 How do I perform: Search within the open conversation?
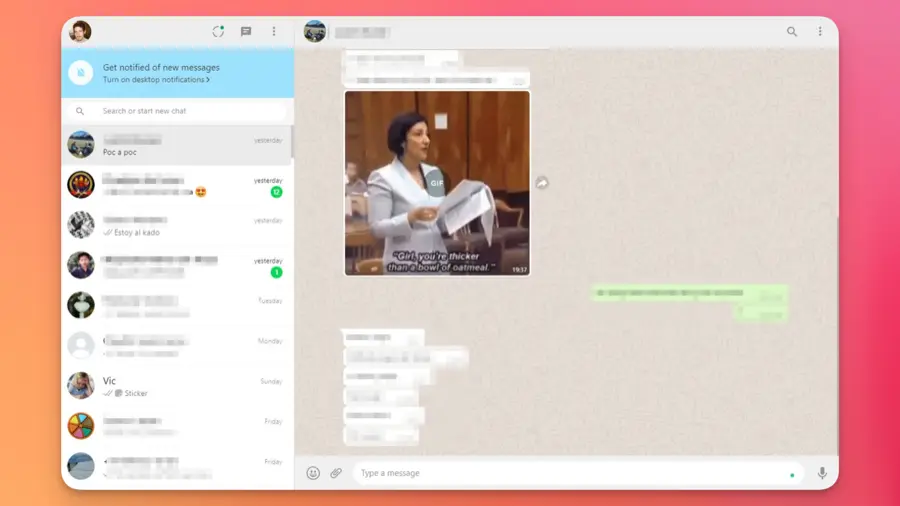click(792, 32)
